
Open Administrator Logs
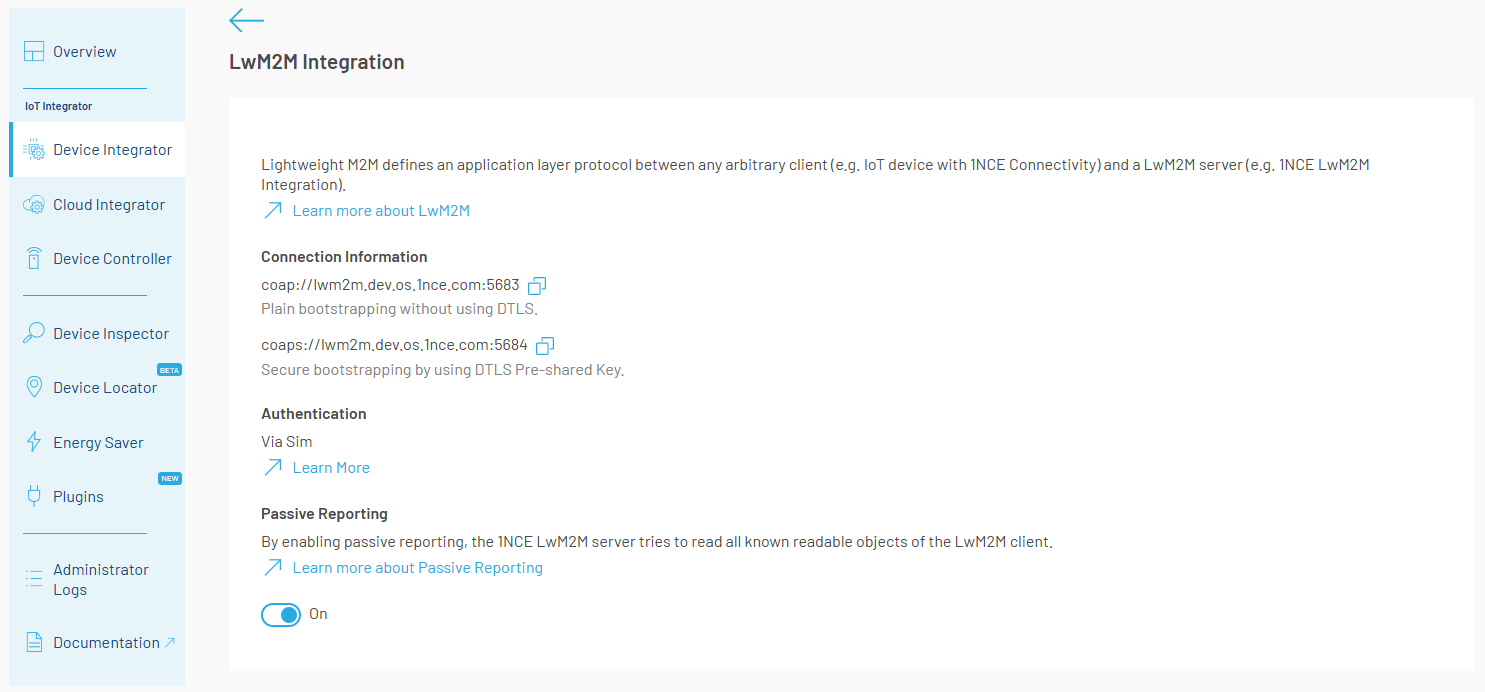point(34,578)
